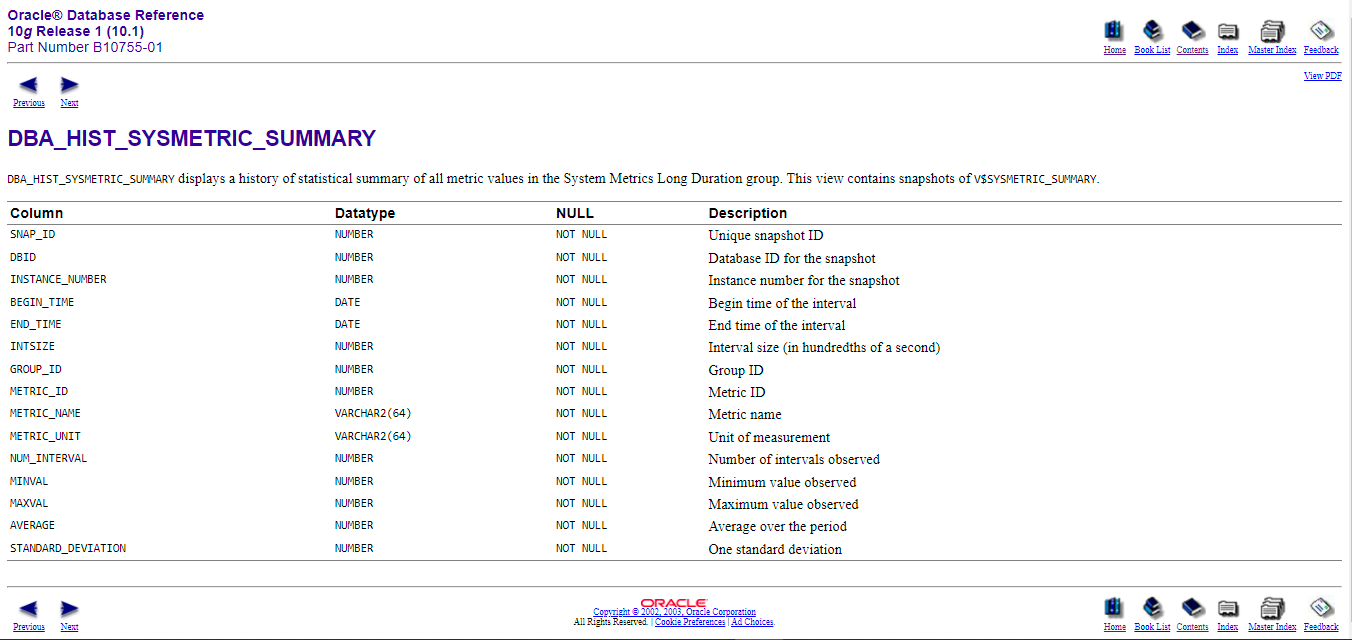
Task: Open the top Feedback icon
Action: [1321, 31]
